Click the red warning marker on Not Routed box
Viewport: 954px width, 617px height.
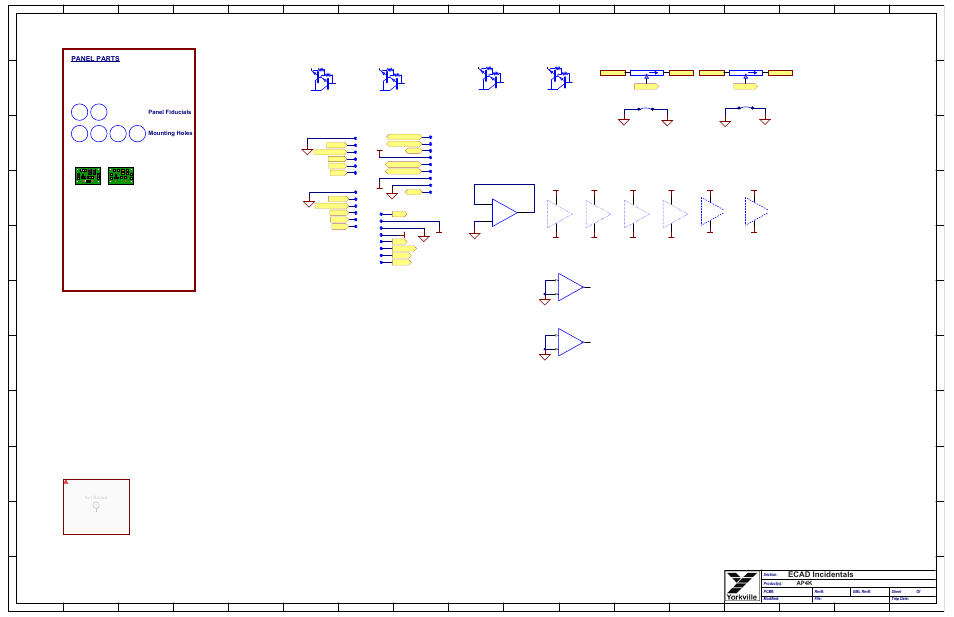click(x=66, y=482)
